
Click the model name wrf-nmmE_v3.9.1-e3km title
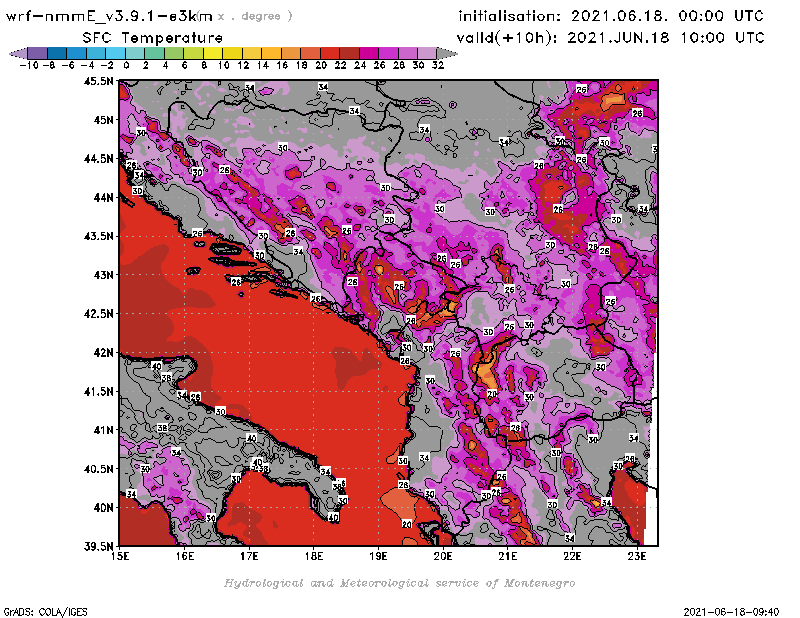tap(109, 16)
